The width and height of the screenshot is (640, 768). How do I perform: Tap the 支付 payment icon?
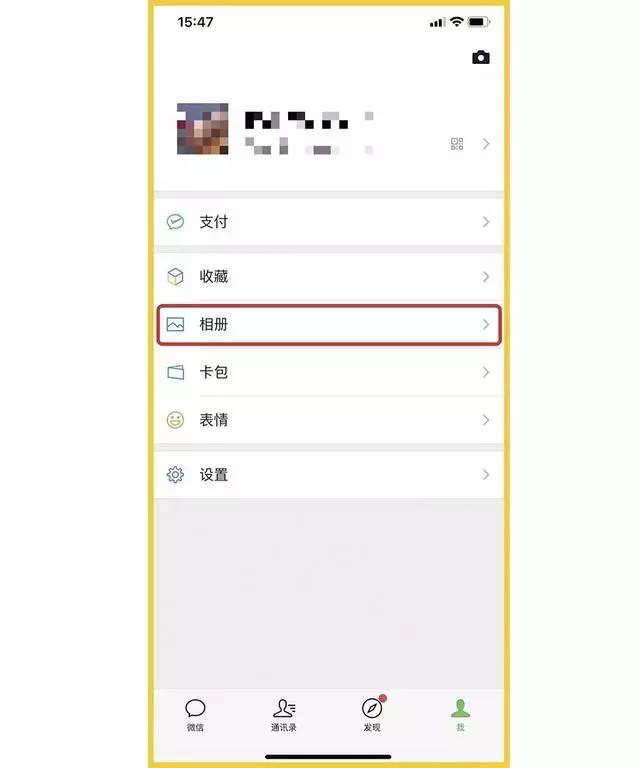(175, 222)
